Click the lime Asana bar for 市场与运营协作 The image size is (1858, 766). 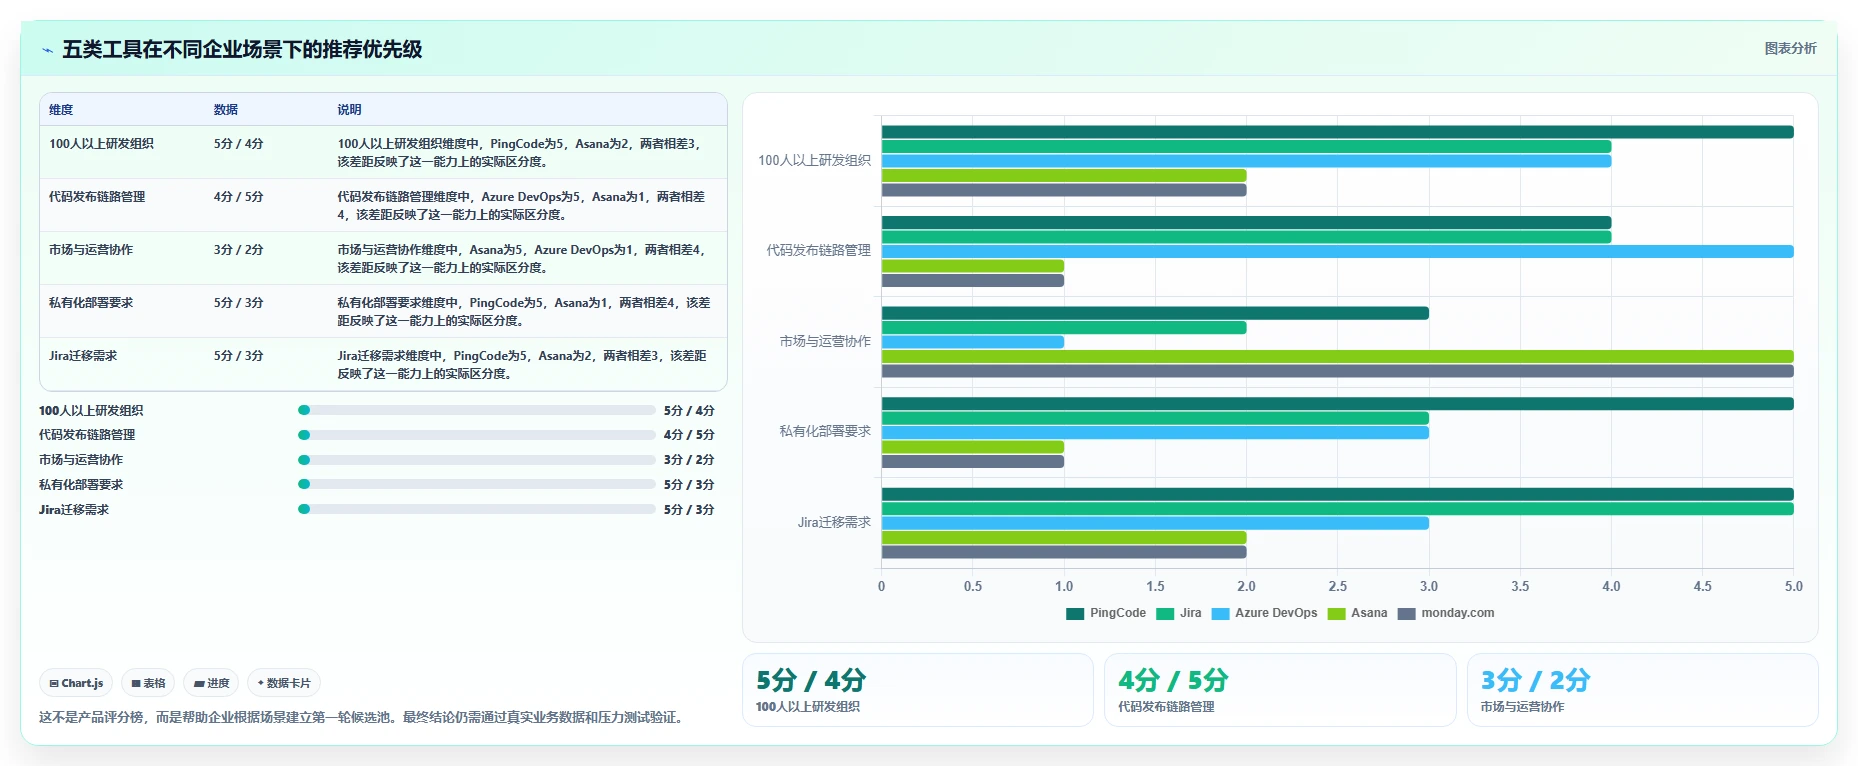[x=1337, y=357]
